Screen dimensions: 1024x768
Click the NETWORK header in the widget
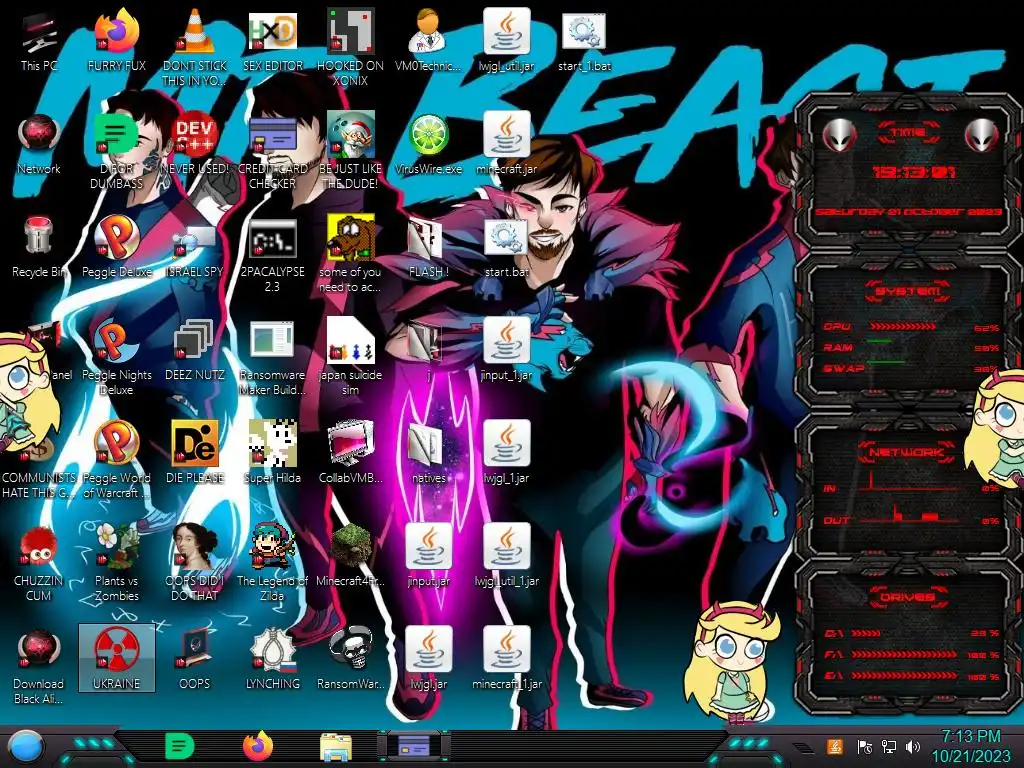coord(906,452)
